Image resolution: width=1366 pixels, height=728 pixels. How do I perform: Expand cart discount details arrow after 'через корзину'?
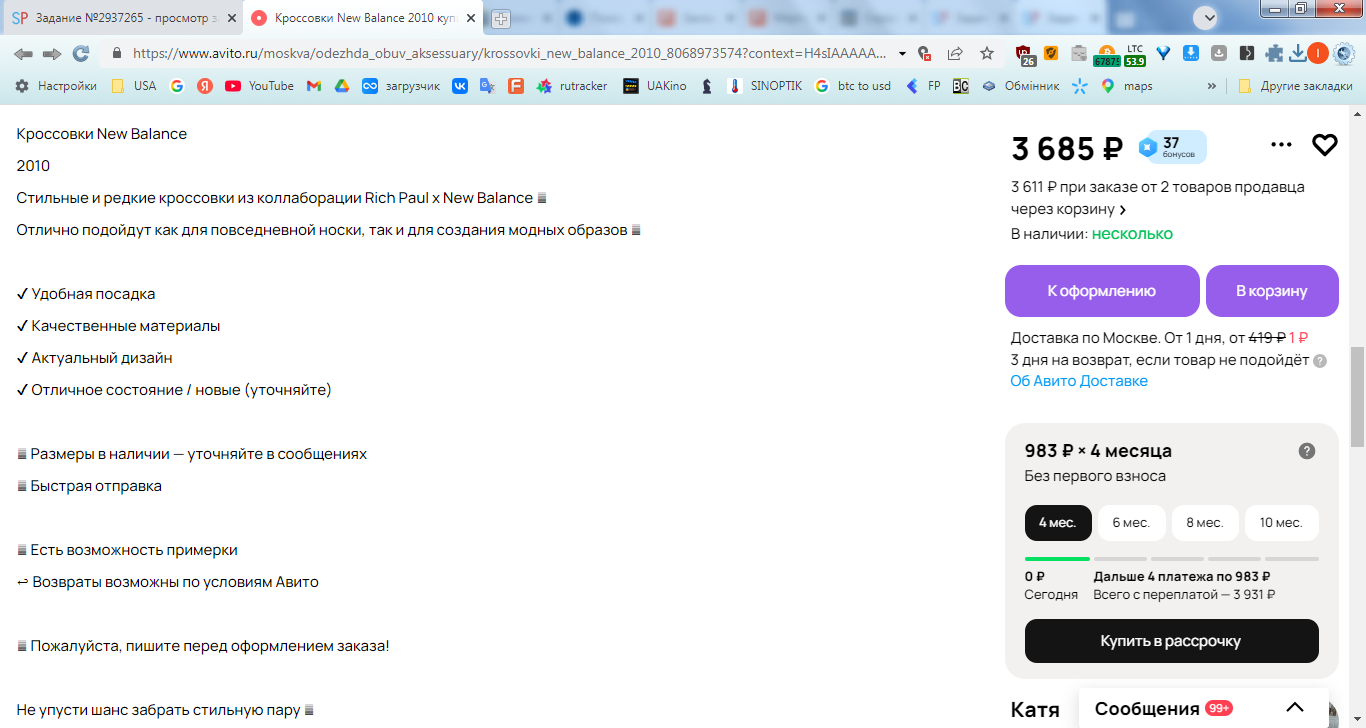[1123, 210]
